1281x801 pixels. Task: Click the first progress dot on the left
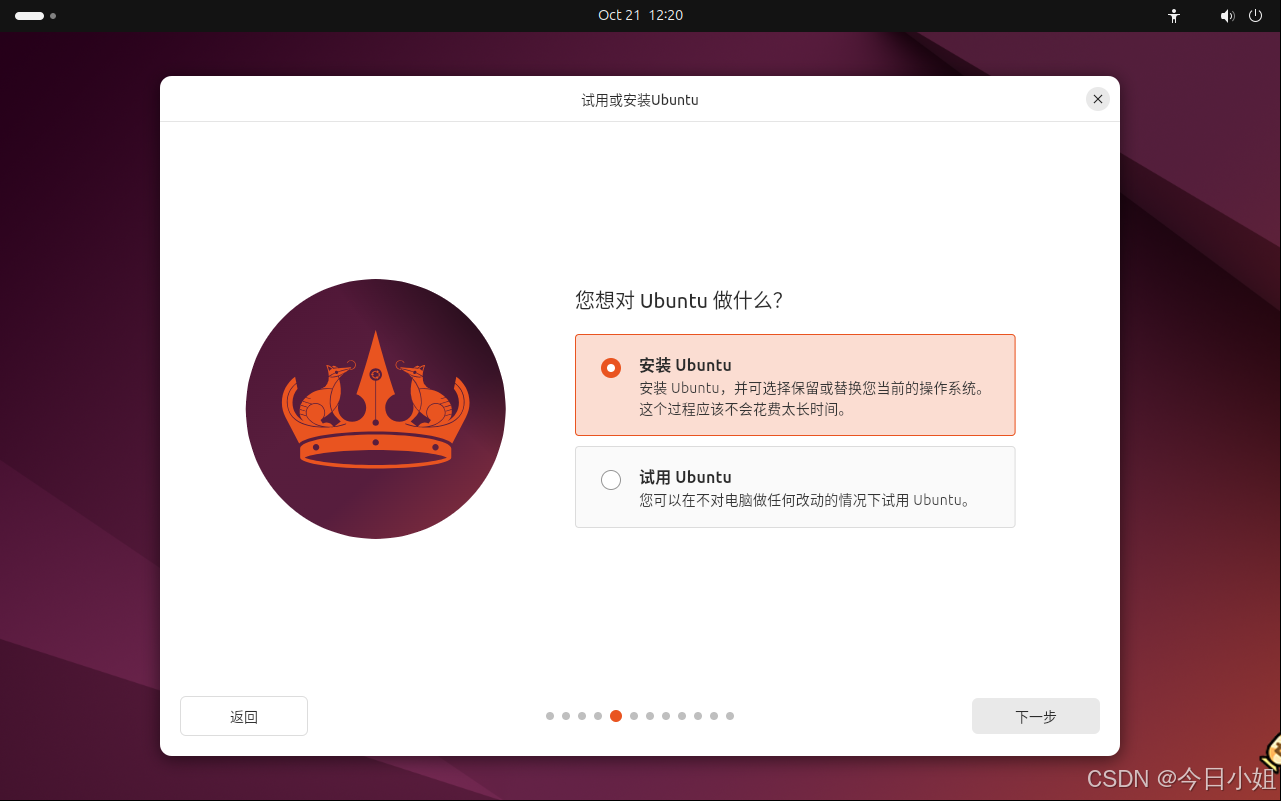click(x=549, y=716)
